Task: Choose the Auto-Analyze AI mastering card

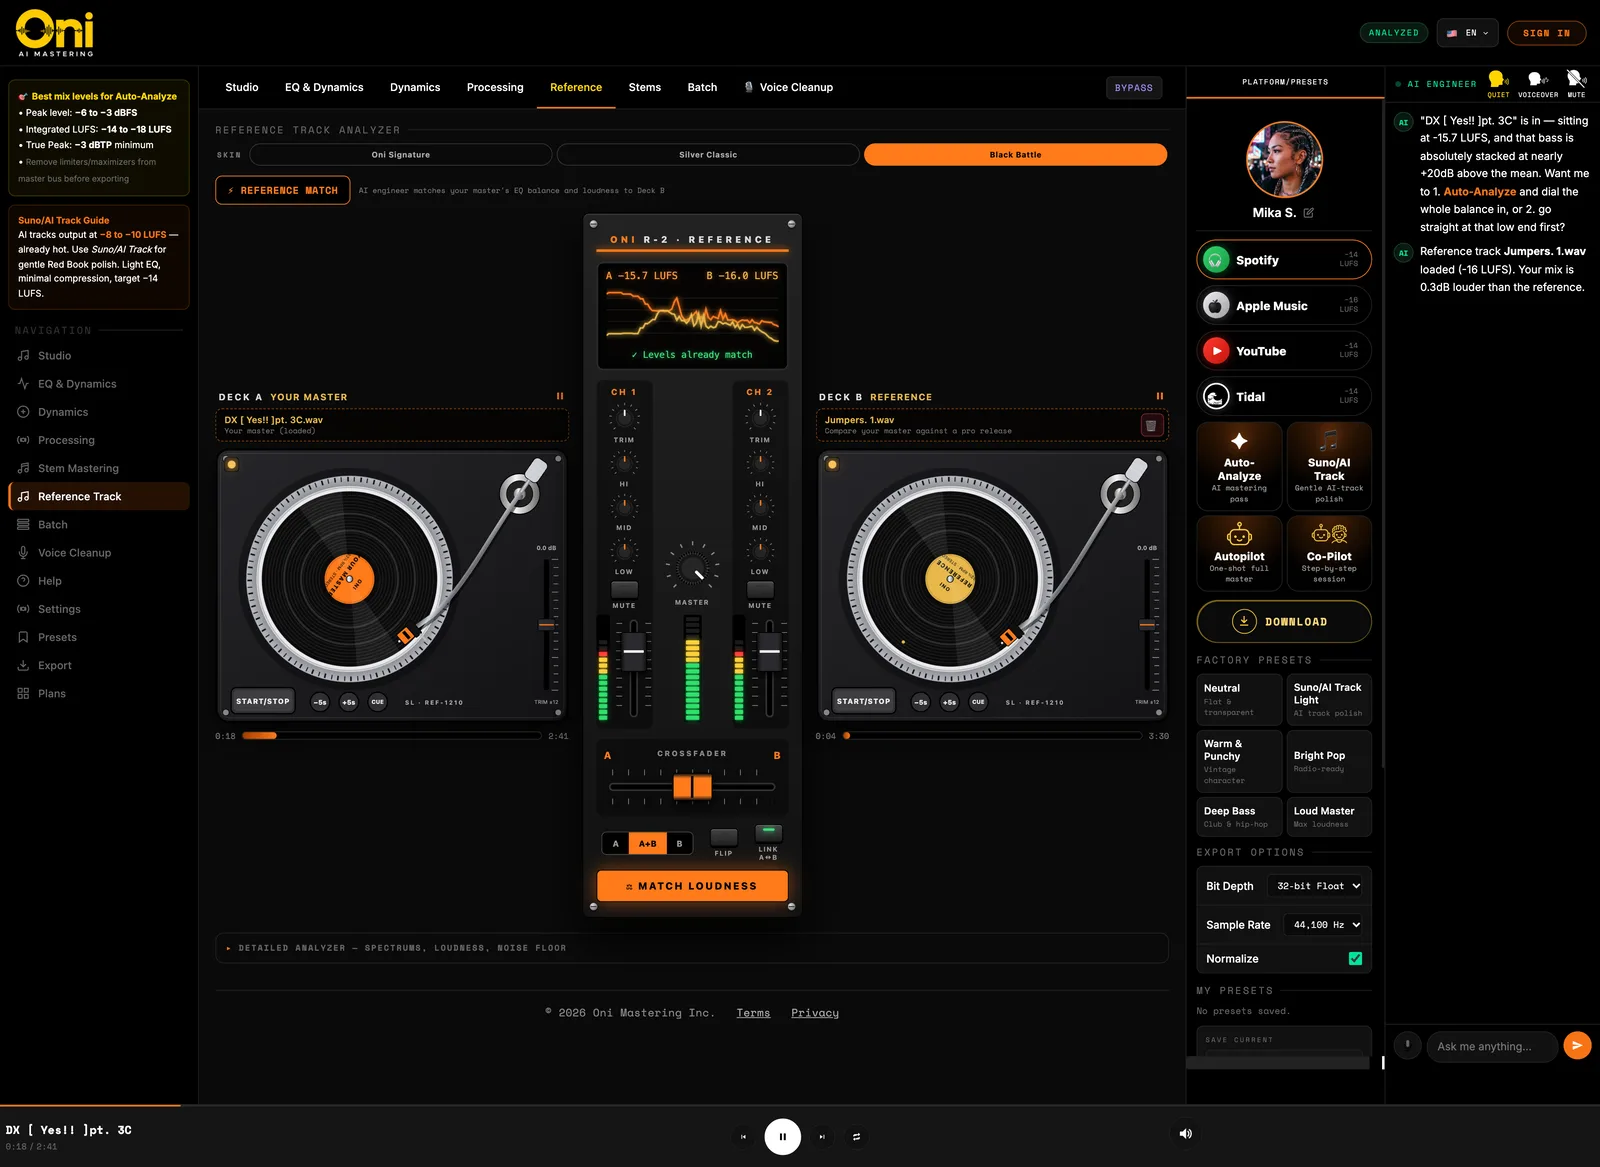Action: coord(1239,467)
